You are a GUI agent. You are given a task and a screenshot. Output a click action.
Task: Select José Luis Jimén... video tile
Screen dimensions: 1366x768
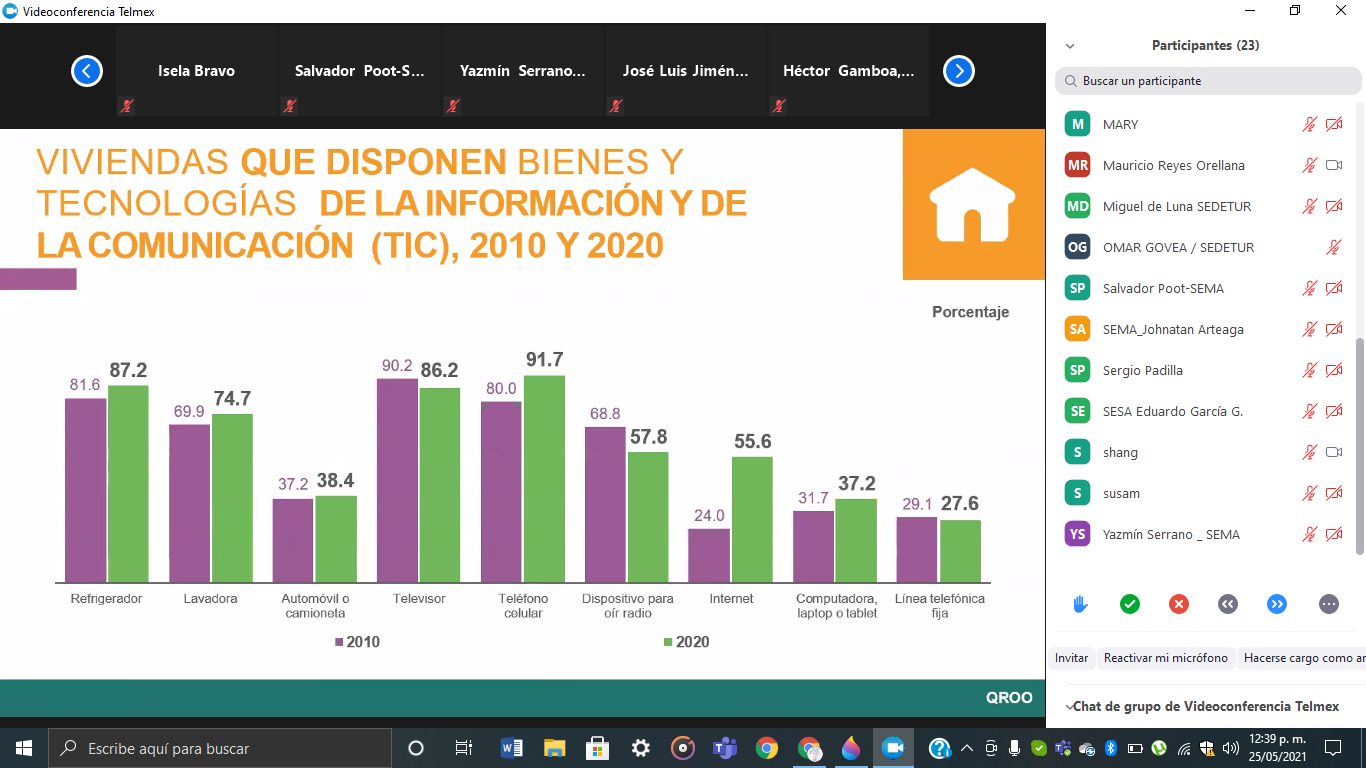point(686,72)
